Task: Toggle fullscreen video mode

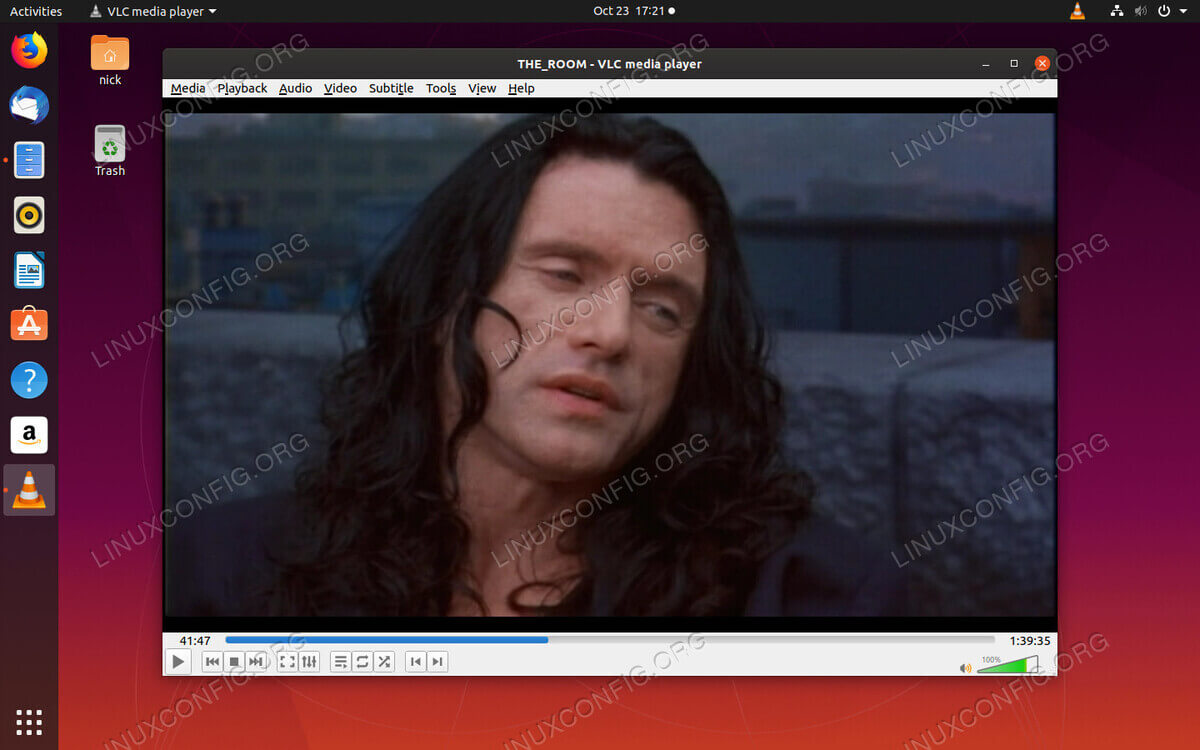Action: click(x=289, y=661)
